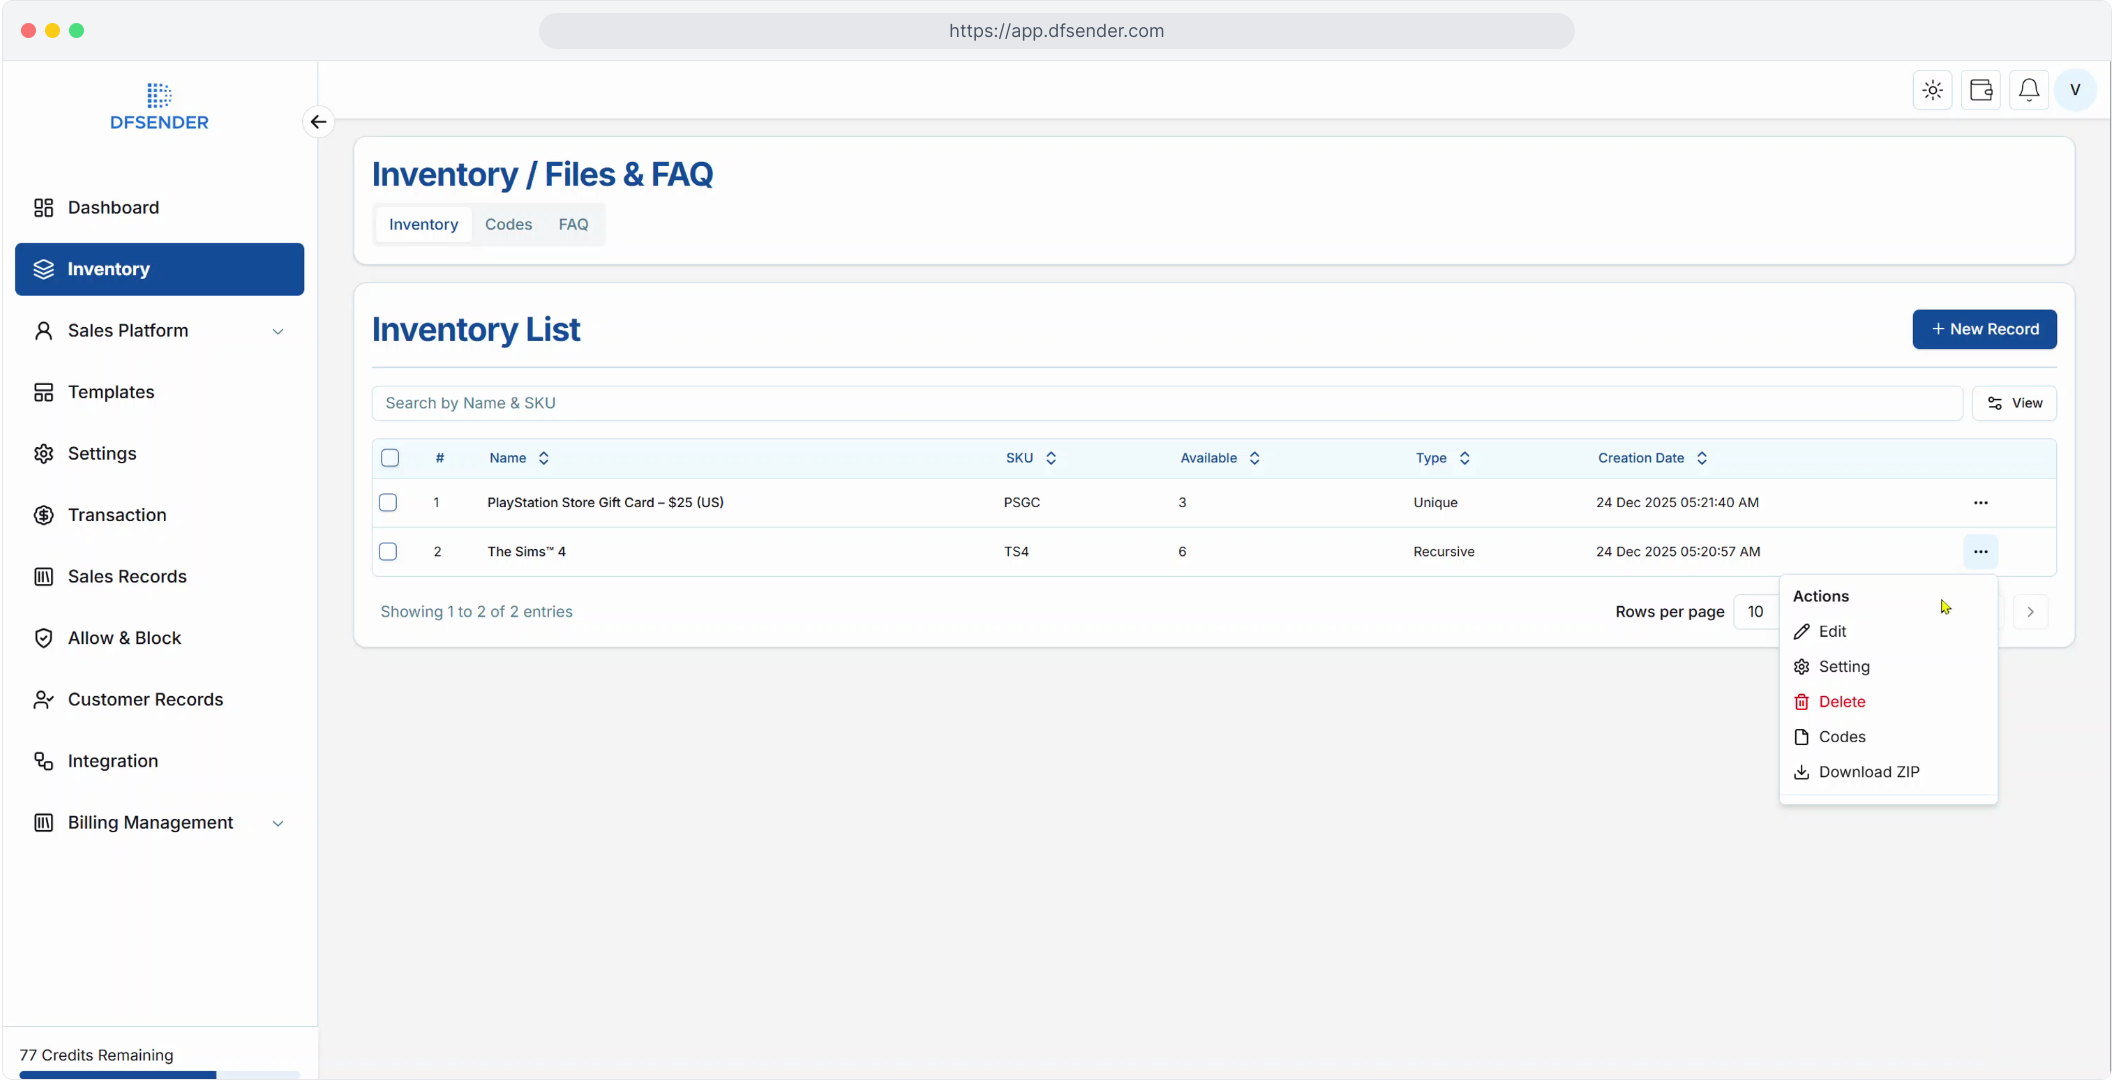
Task: Switch to the Codes tab
Action: (x=508, y=225)
